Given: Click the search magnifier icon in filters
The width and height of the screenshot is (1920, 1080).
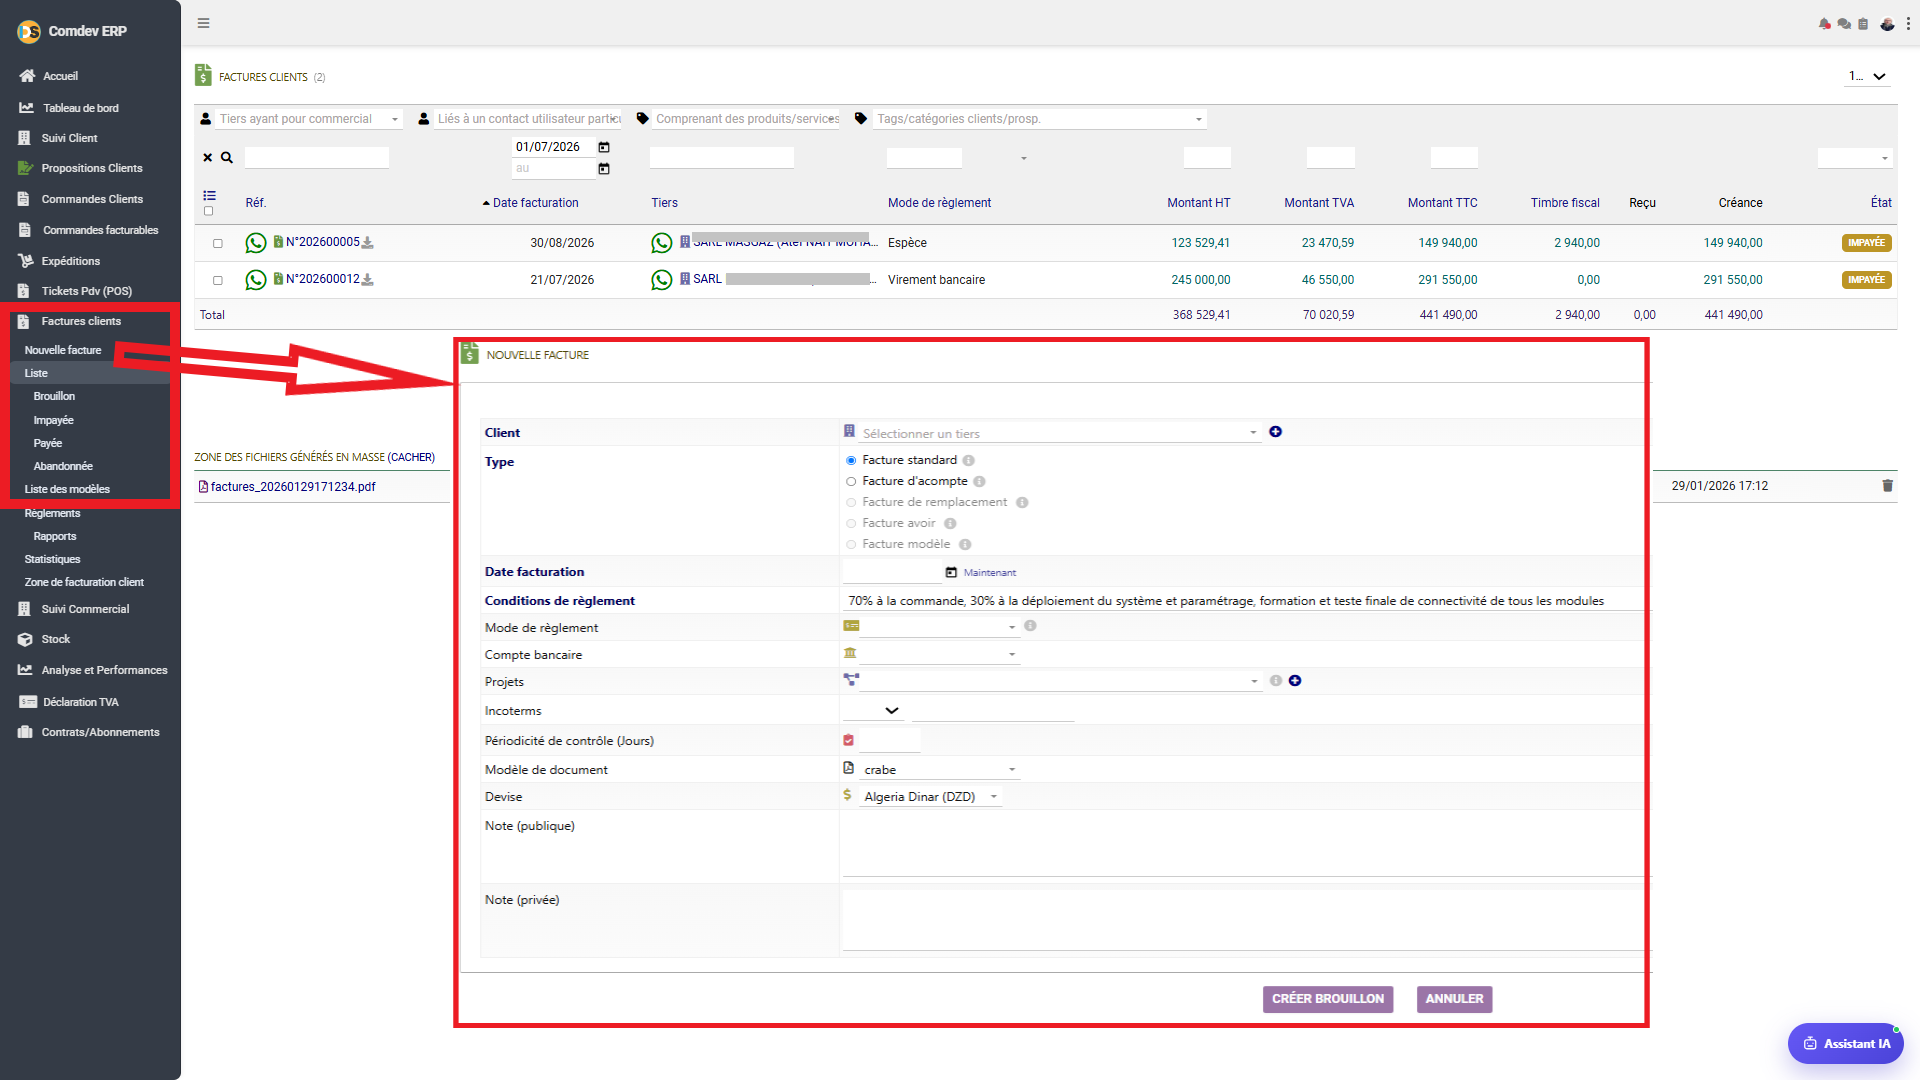Looking at the screenshot, I should point(227,158).
